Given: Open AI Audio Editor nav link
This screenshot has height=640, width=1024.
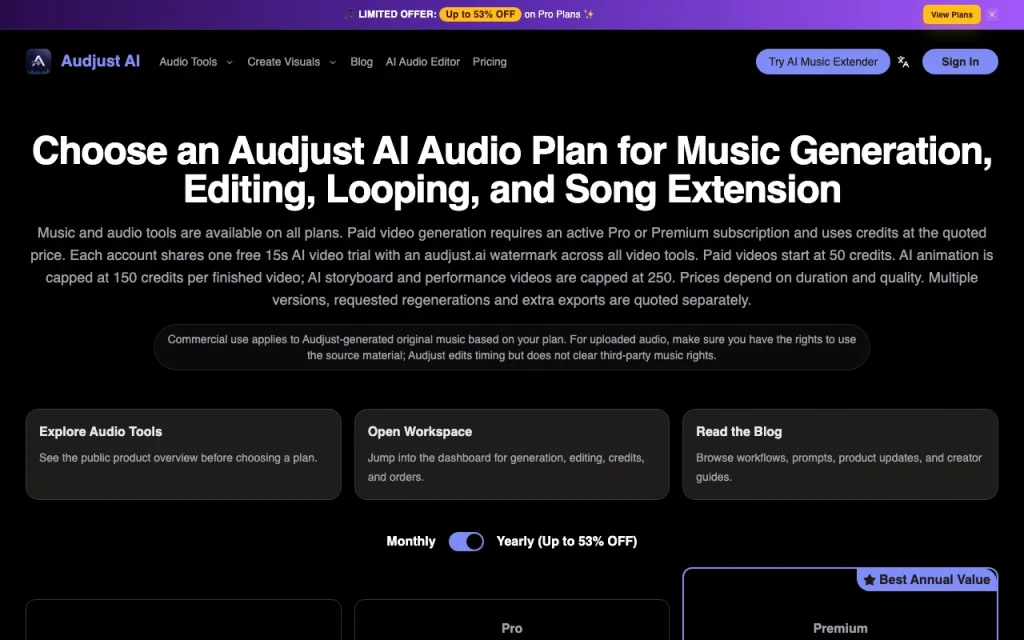Looking at the screenshot, I should coord(423,61).
